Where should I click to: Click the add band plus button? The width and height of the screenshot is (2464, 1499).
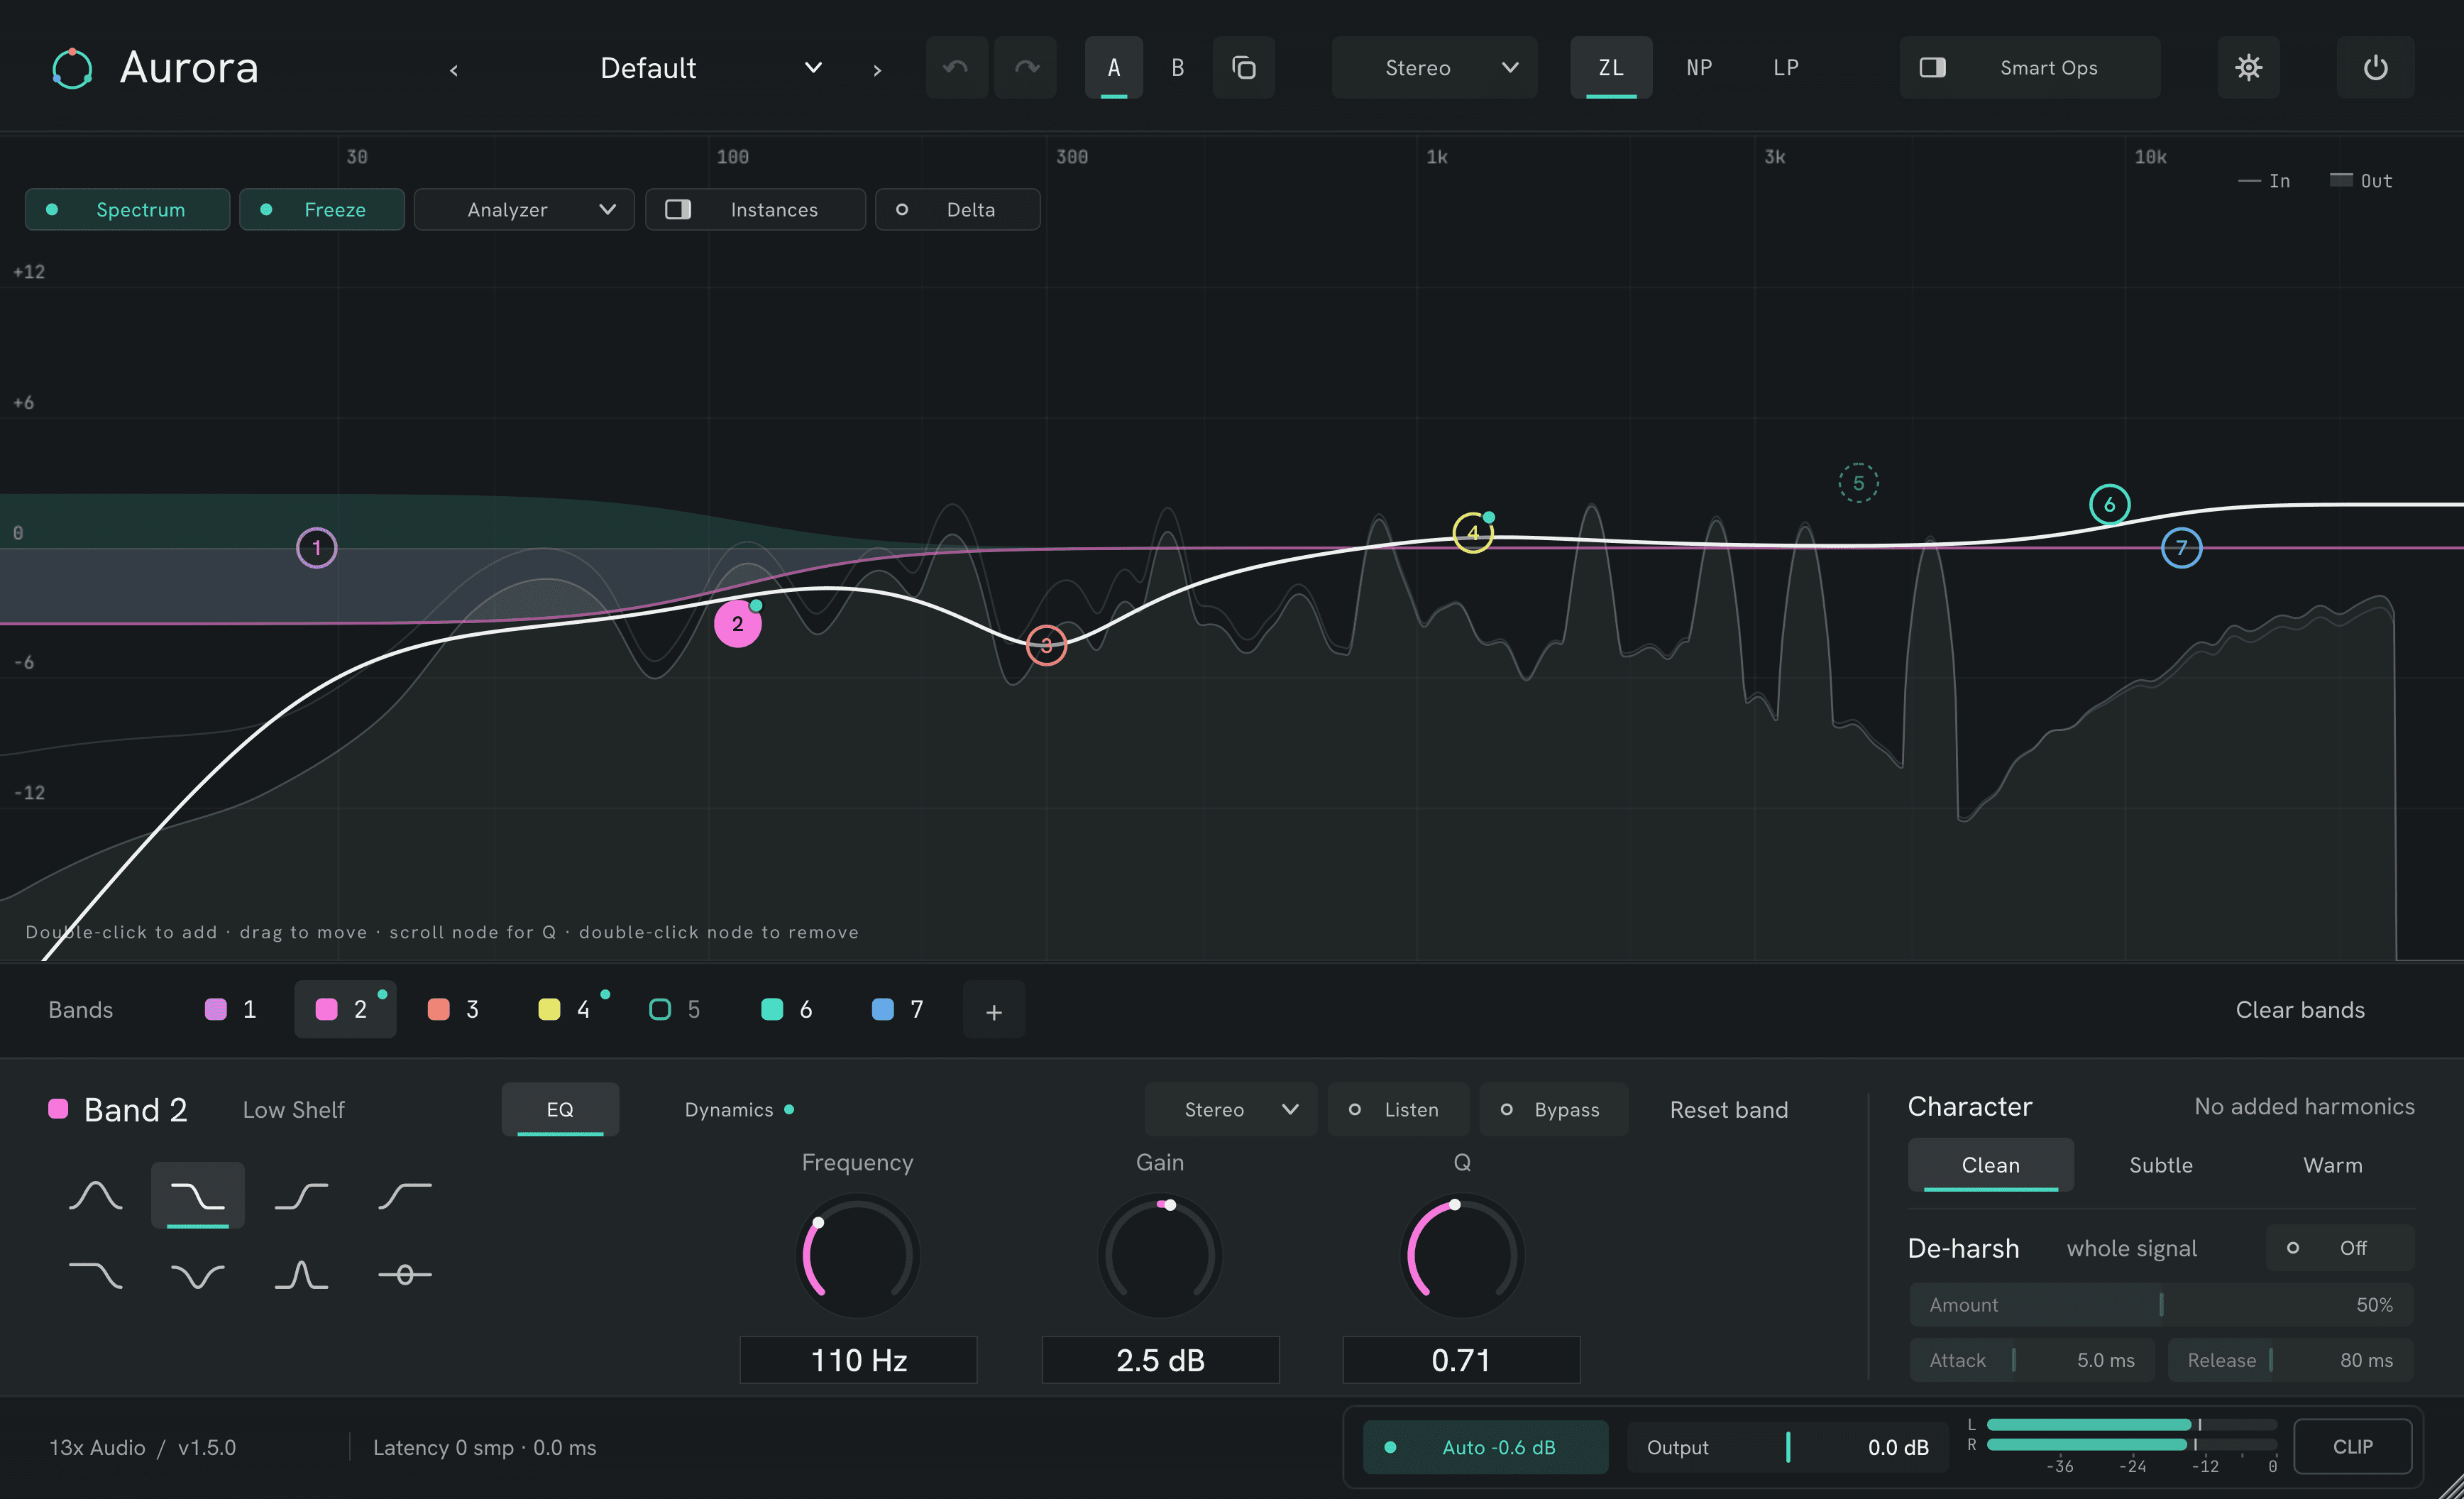point(993,1010)
